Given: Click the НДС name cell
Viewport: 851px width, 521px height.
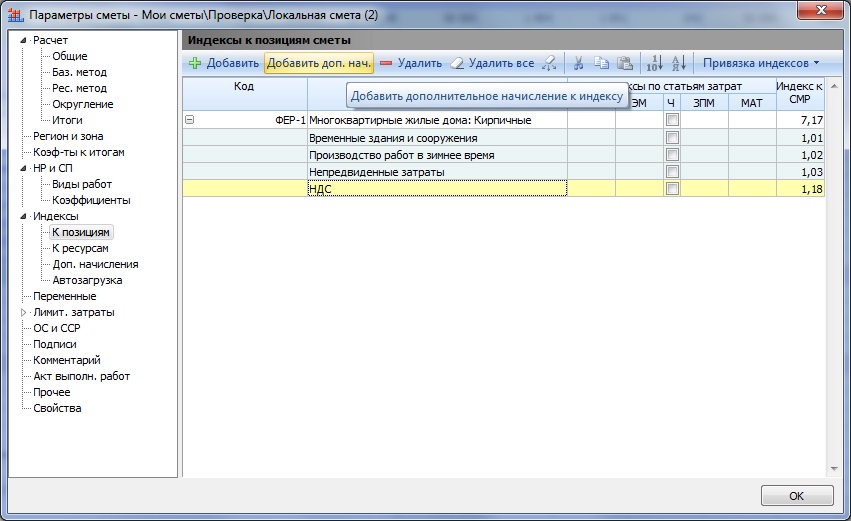Looking at the screenshot, I should coord(437,188).
